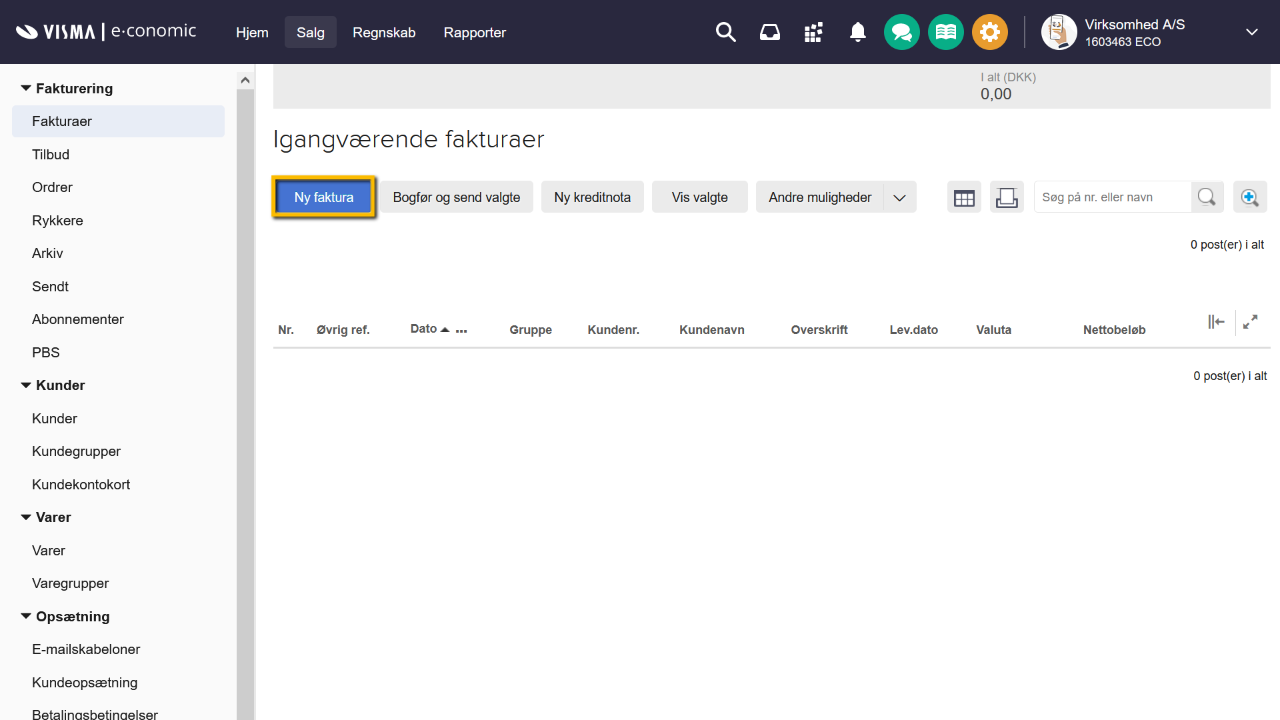Open the Virksomhed A/S account dropdown

tap(1251, 32)
